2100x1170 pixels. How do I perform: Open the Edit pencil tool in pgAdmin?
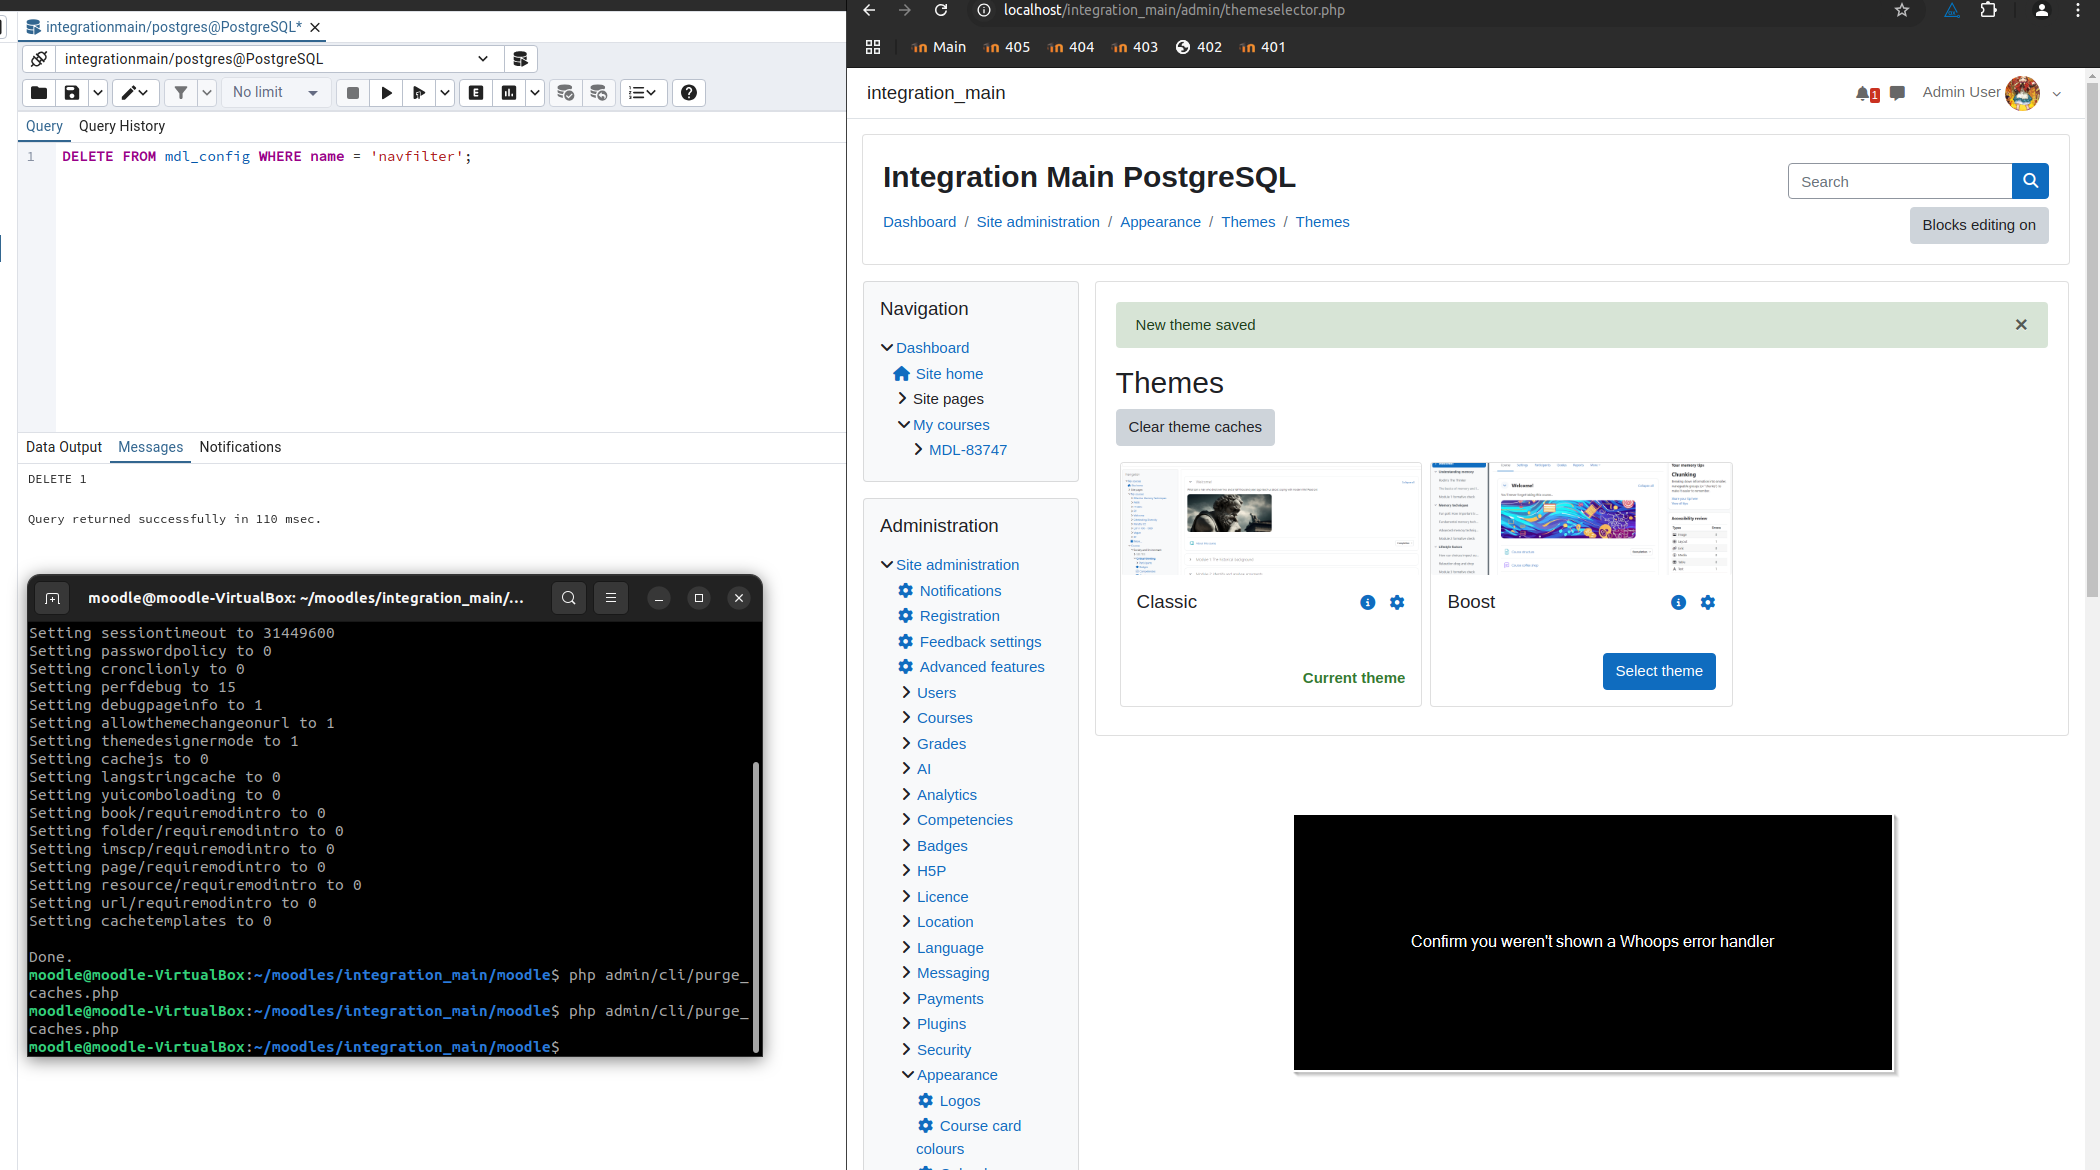pyautogui.click(x=134, y=93)
